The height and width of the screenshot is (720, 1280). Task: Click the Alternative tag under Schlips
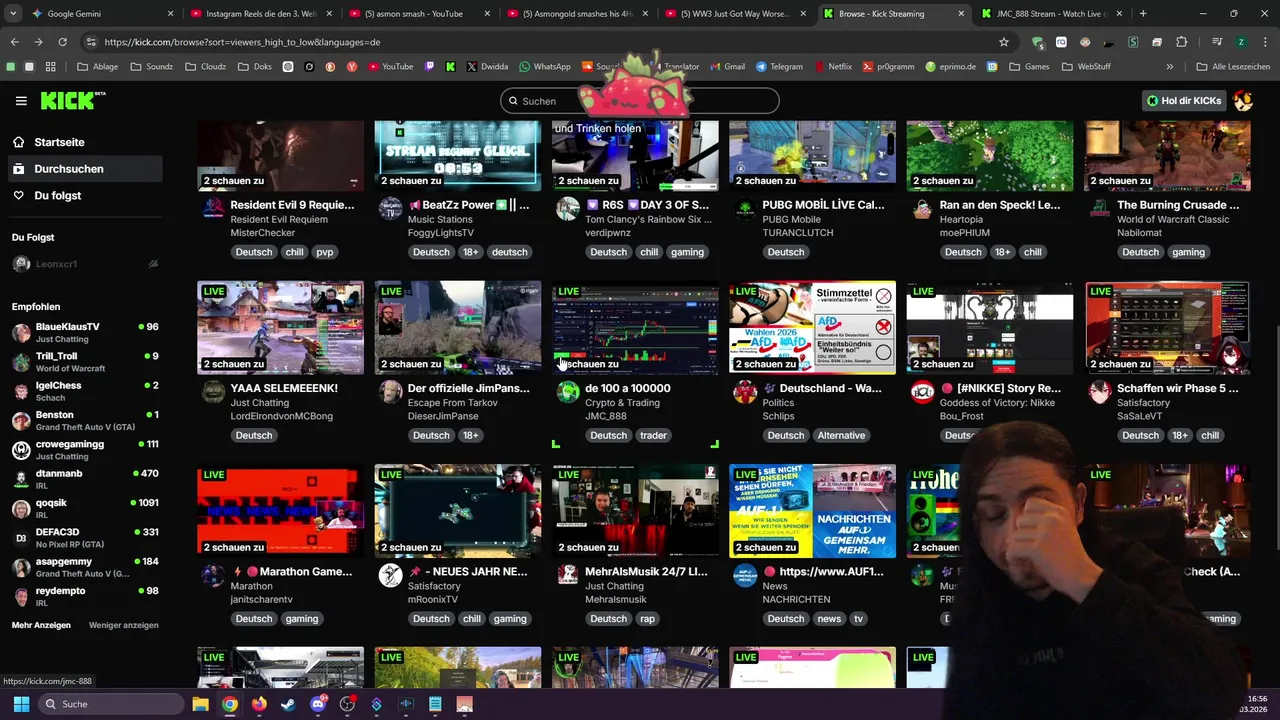(x=841, y=435)
